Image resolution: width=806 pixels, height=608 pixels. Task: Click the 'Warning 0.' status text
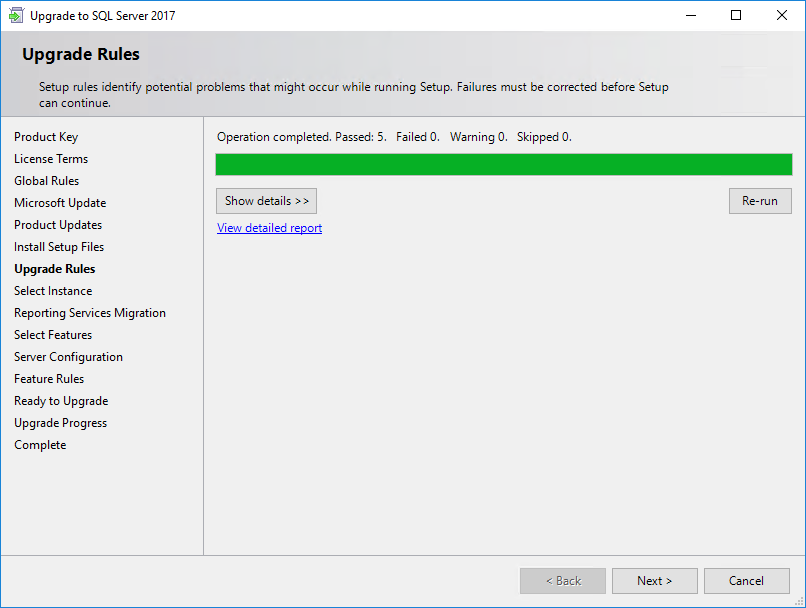click(x=479, y=137)
